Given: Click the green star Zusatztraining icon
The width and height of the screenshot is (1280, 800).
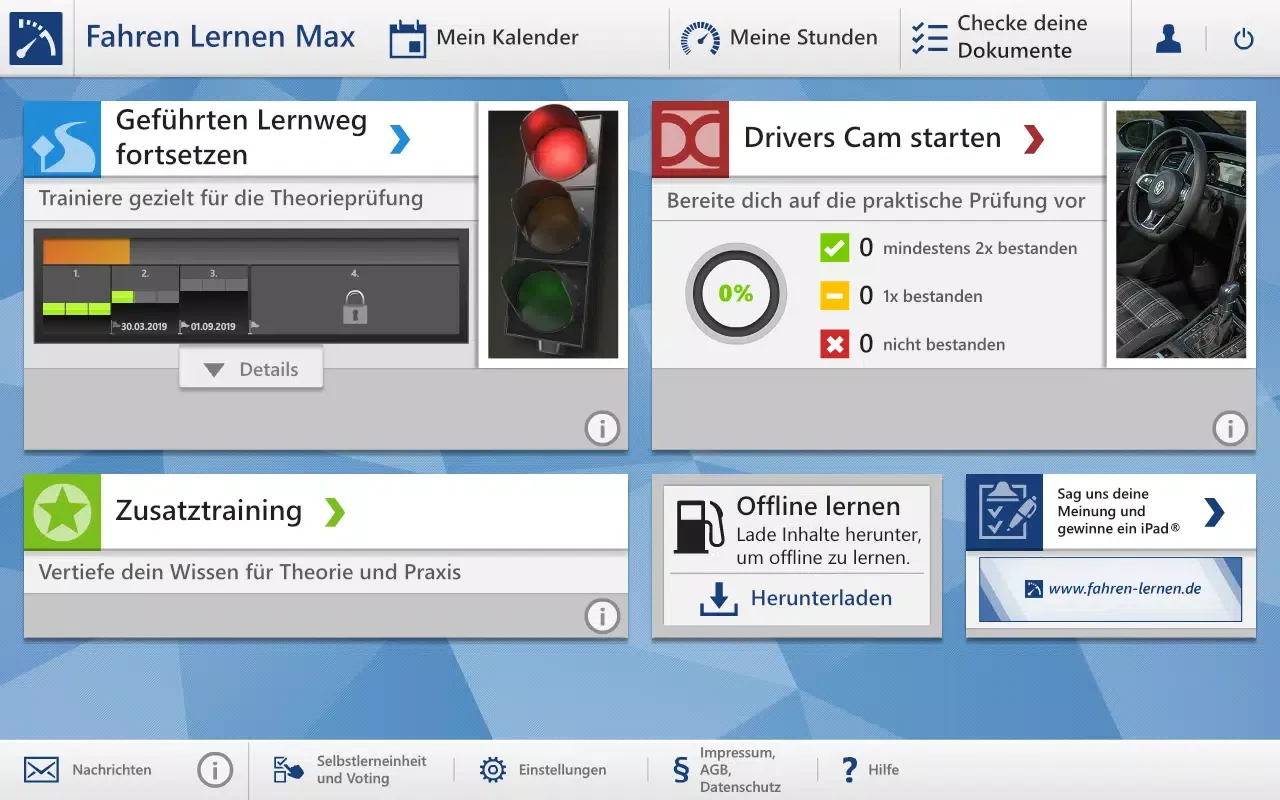Looking at the screenshot, I should point(62,512).
